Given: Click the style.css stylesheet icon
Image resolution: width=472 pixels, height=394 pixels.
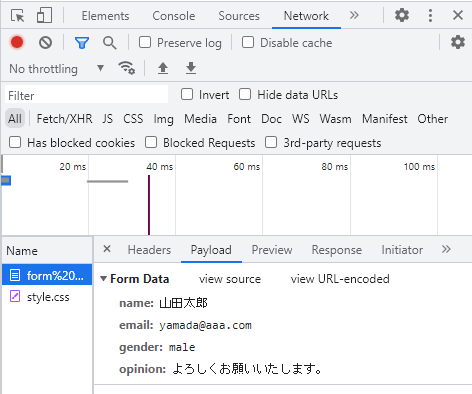Looking at the screenshot, I should tap(15, 296).
